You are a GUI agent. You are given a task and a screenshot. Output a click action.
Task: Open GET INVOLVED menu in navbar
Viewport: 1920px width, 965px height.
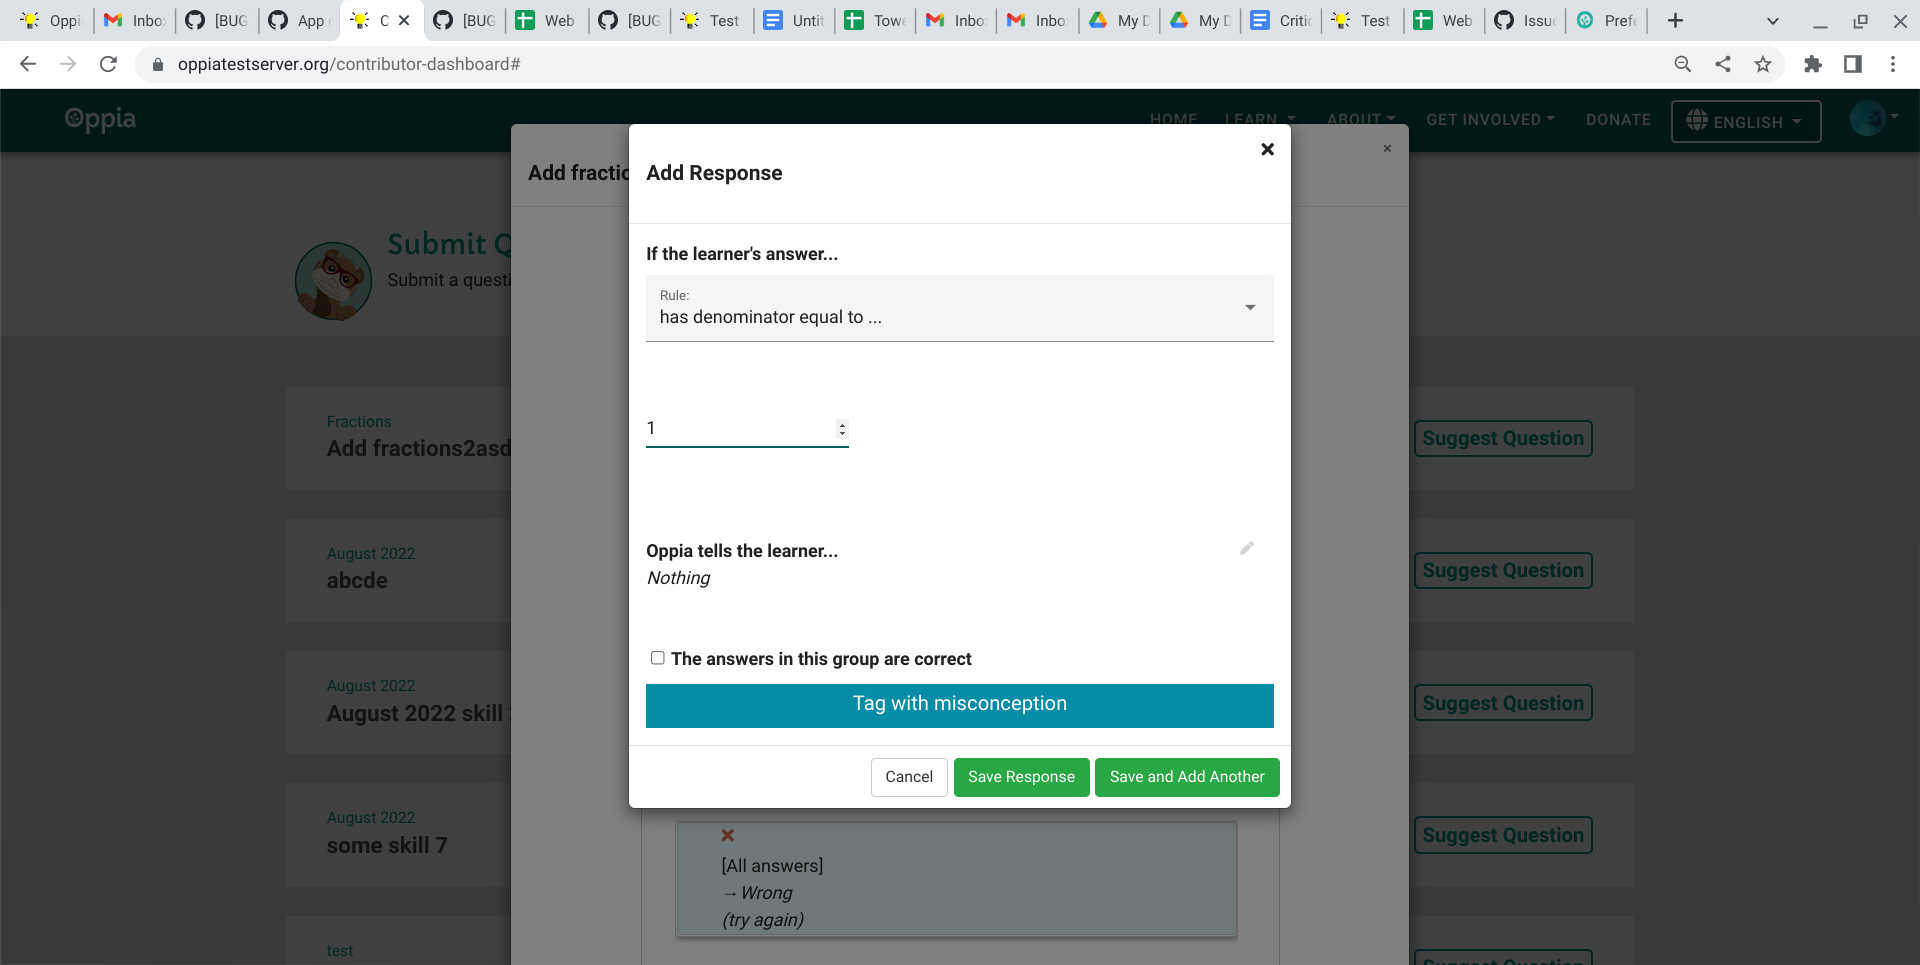[x=1490, y=119]
